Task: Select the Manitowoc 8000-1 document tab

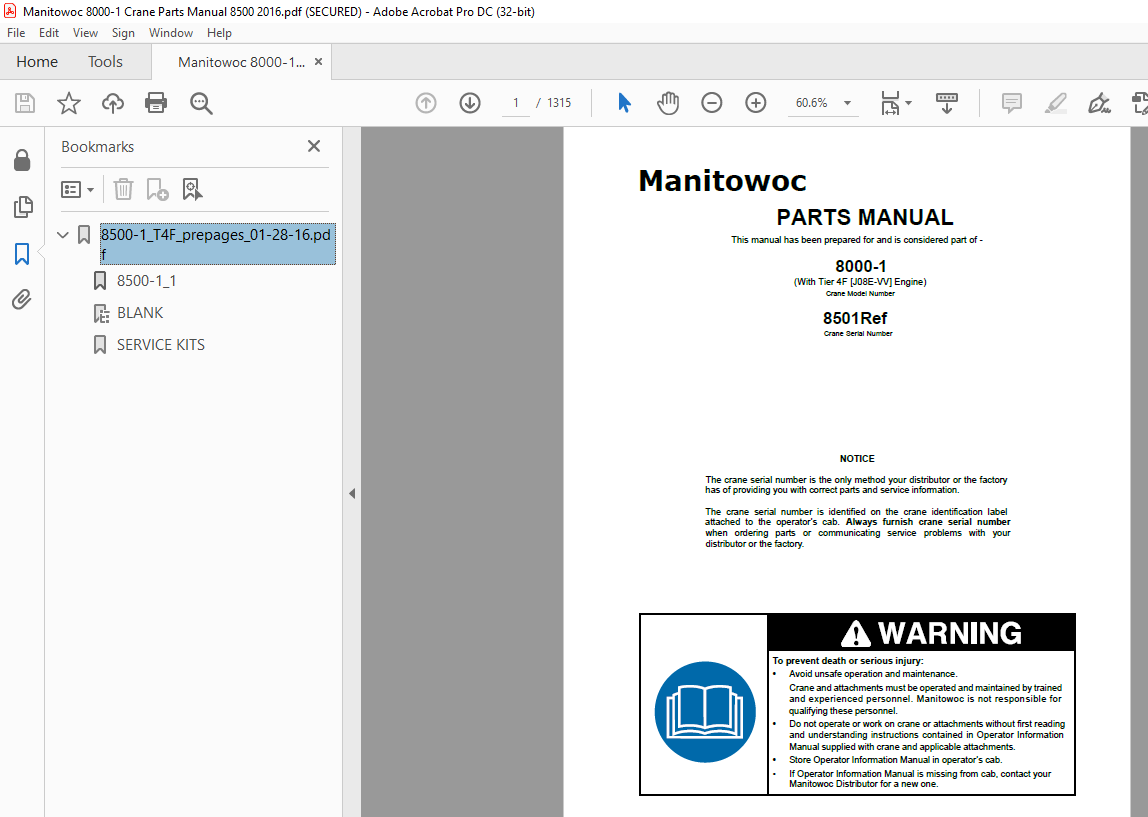Action: coord(241,62)
